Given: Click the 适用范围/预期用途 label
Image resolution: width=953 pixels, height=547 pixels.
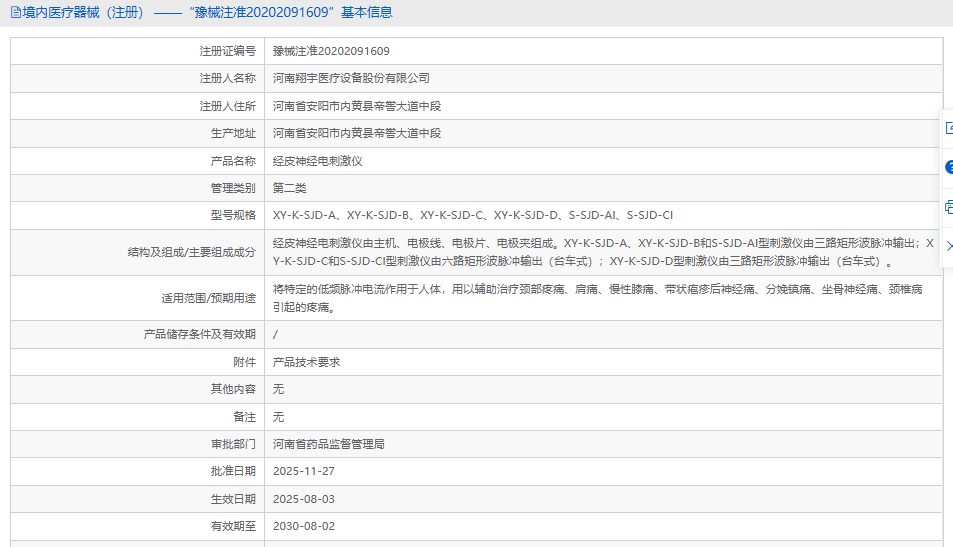Looking at the screenshot, I should 208,298.
